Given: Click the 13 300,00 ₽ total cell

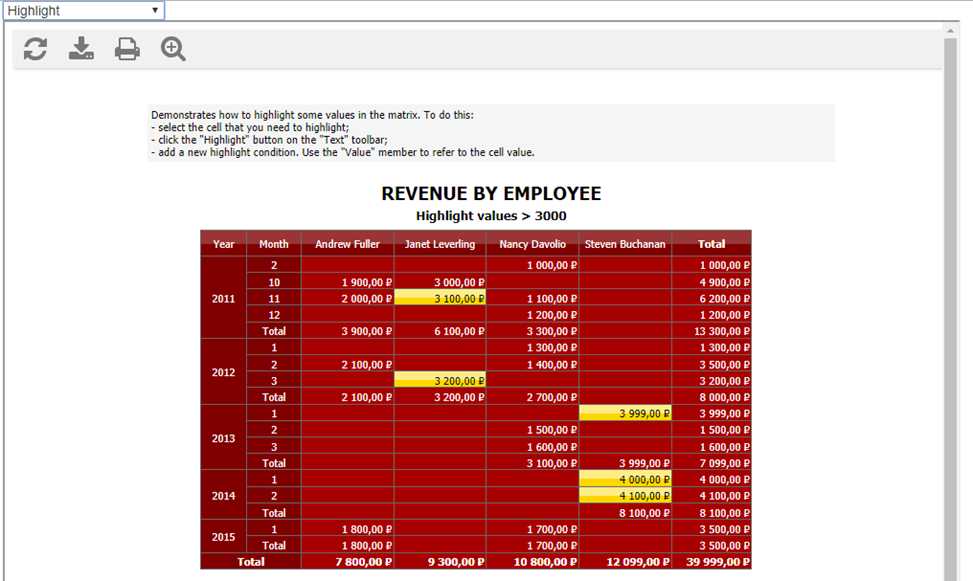Looking at the screenshot, I should (x=711, y=331).
